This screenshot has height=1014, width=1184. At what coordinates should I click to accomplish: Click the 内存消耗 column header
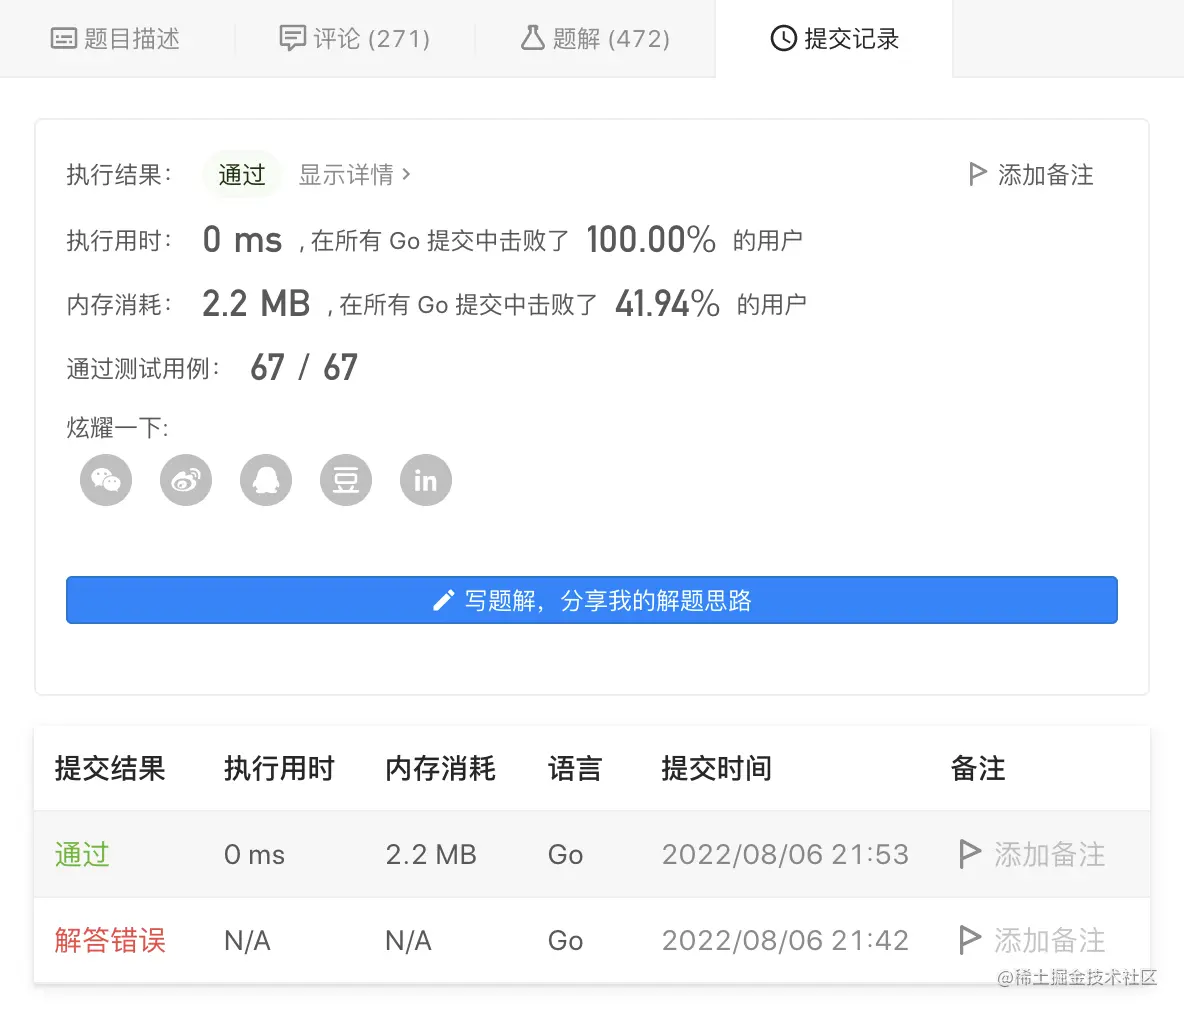coord(440,769)
